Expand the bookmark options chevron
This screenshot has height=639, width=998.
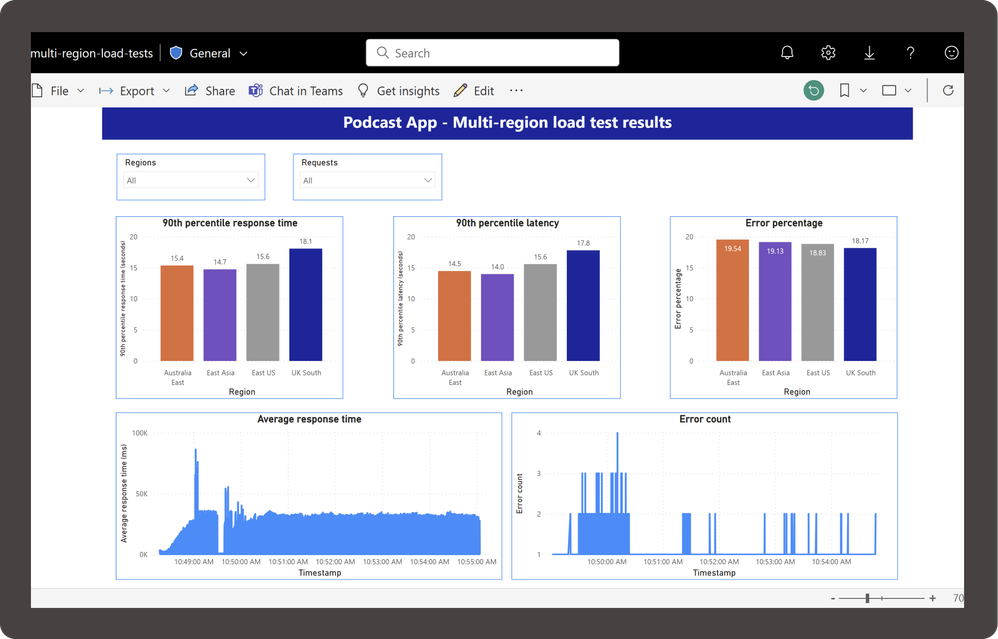(864, 91)
